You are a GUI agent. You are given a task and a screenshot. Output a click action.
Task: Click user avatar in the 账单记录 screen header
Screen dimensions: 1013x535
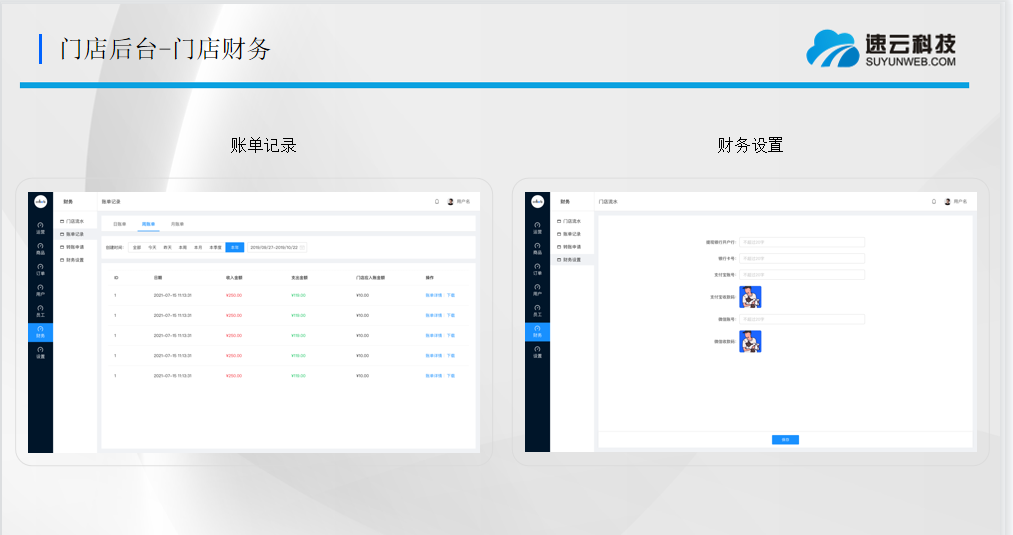pyautogui.click(x=451, y=201)
